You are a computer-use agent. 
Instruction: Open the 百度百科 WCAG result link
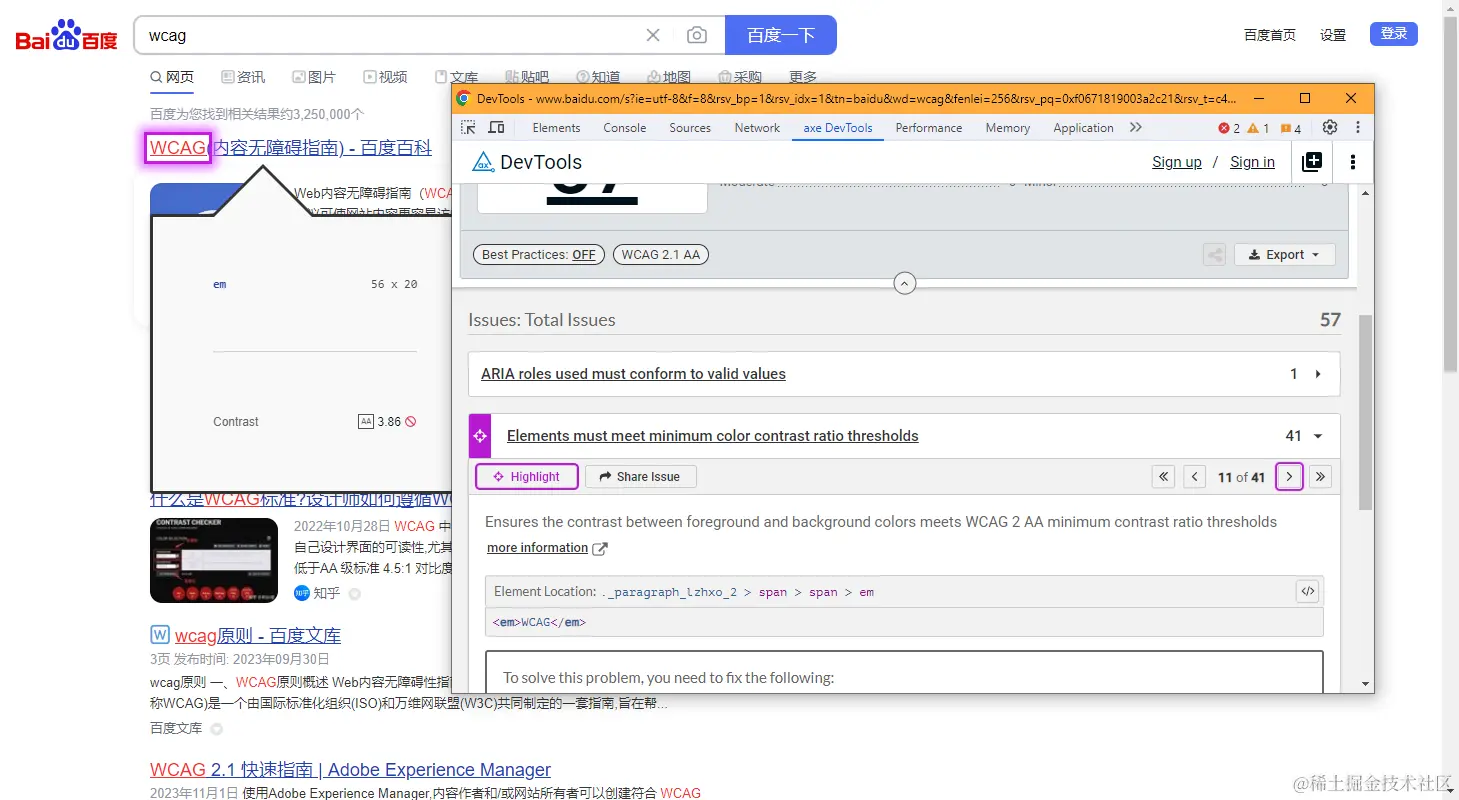pyautogui.click(x=291, y=148)
